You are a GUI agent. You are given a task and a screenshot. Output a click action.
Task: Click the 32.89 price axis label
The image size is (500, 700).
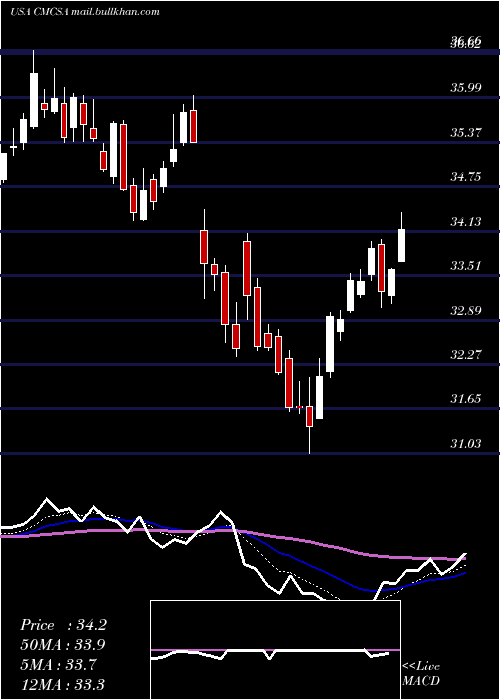(x=466, y=310)
